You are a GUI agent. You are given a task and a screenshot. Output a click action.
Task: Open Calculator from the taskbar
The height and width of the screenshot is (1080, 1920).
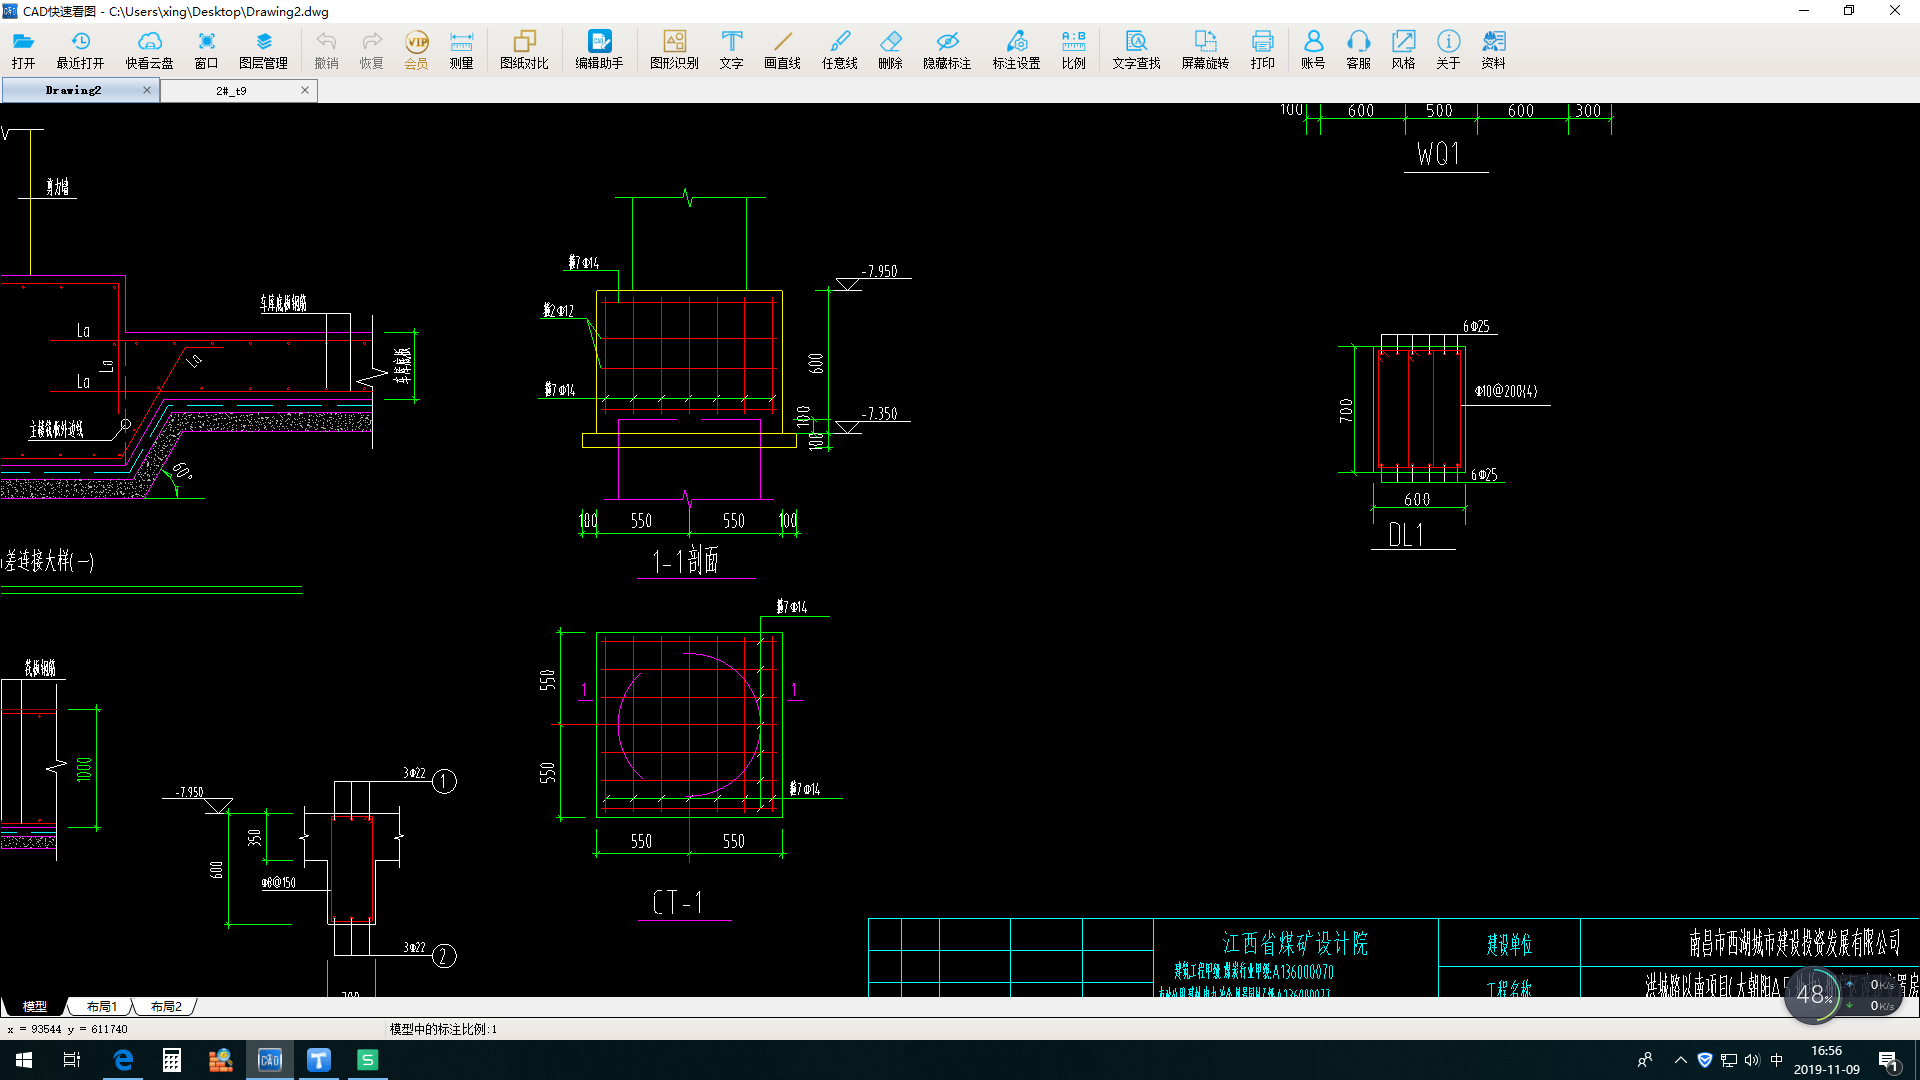[172, 1060]
